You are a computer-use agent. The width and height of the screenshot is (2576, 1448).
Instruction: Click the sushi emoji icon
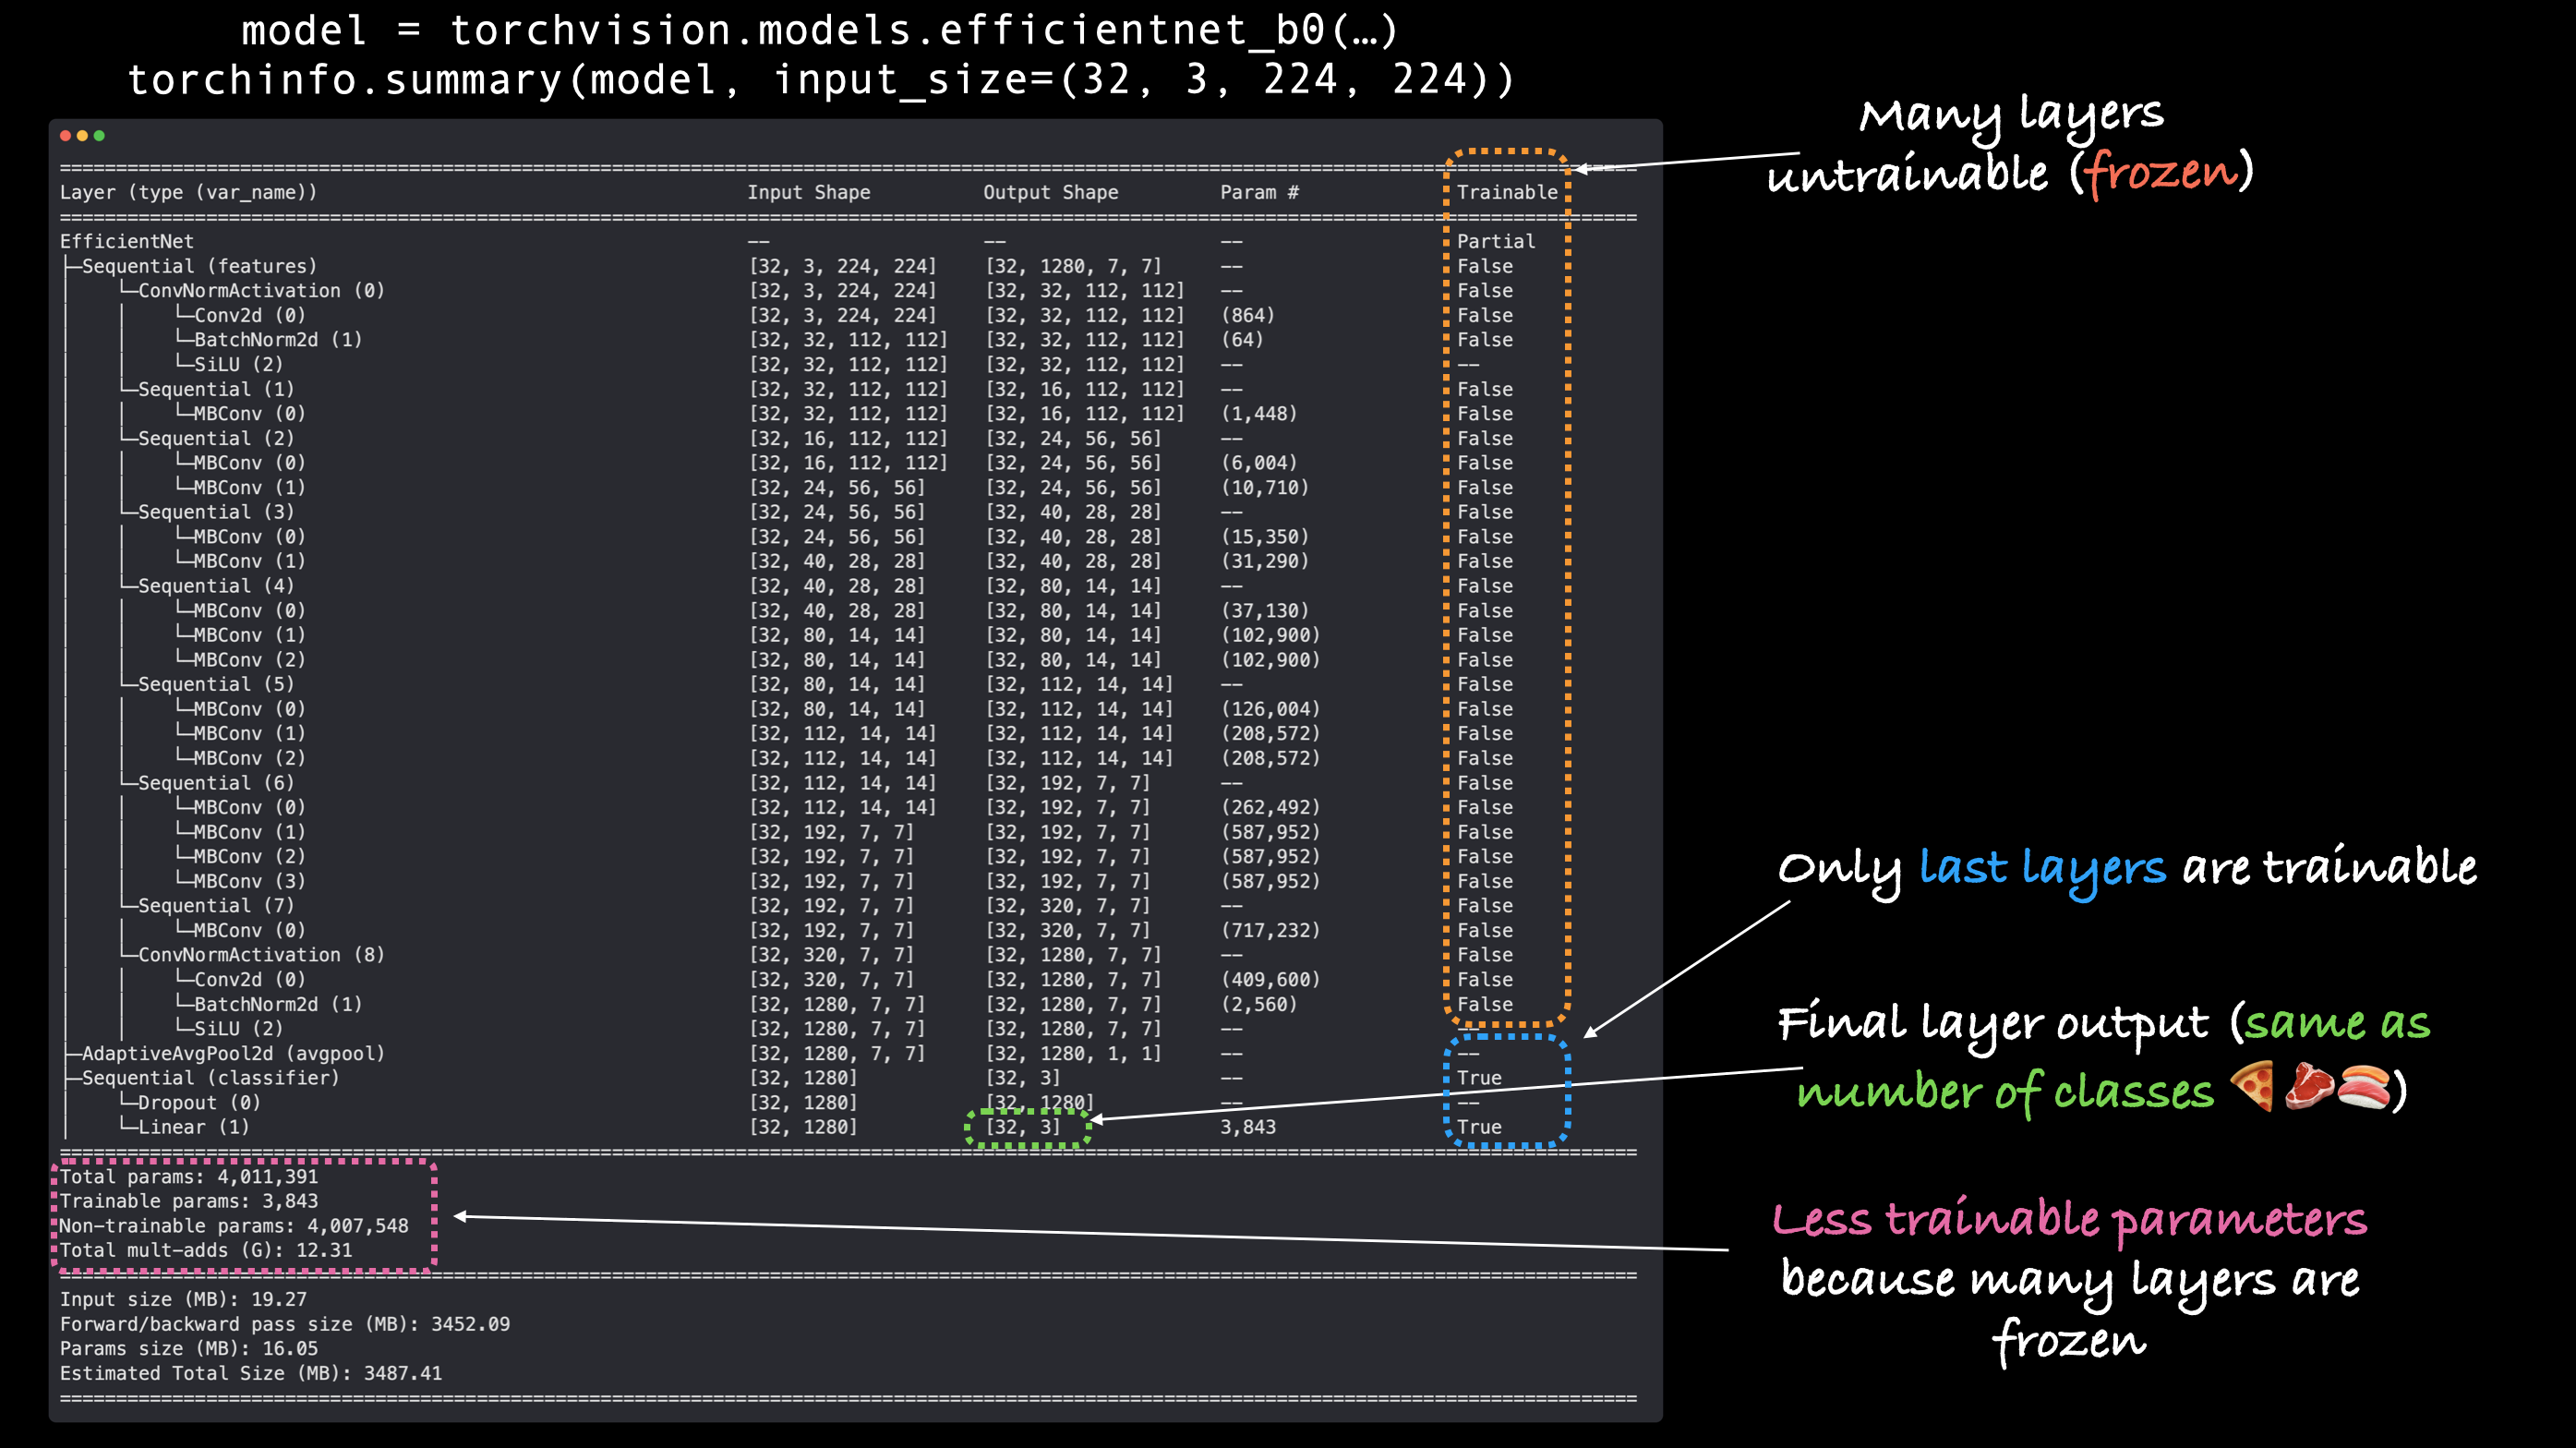(x=2364, y=1088)
